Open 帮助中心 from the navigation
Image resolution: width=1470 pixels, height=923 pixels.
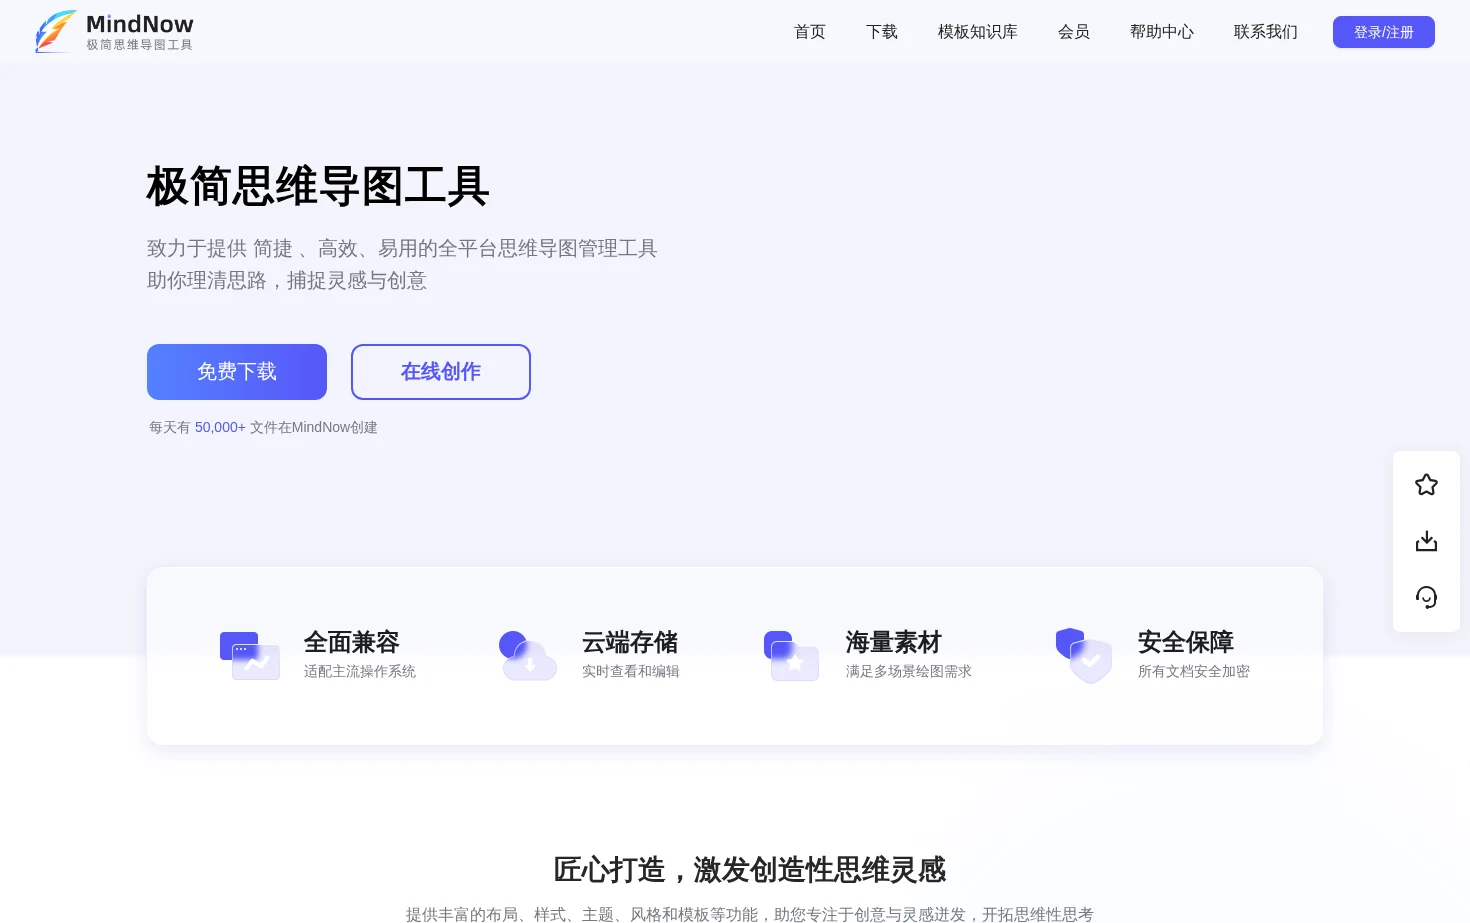click(x=1162, y=32)
